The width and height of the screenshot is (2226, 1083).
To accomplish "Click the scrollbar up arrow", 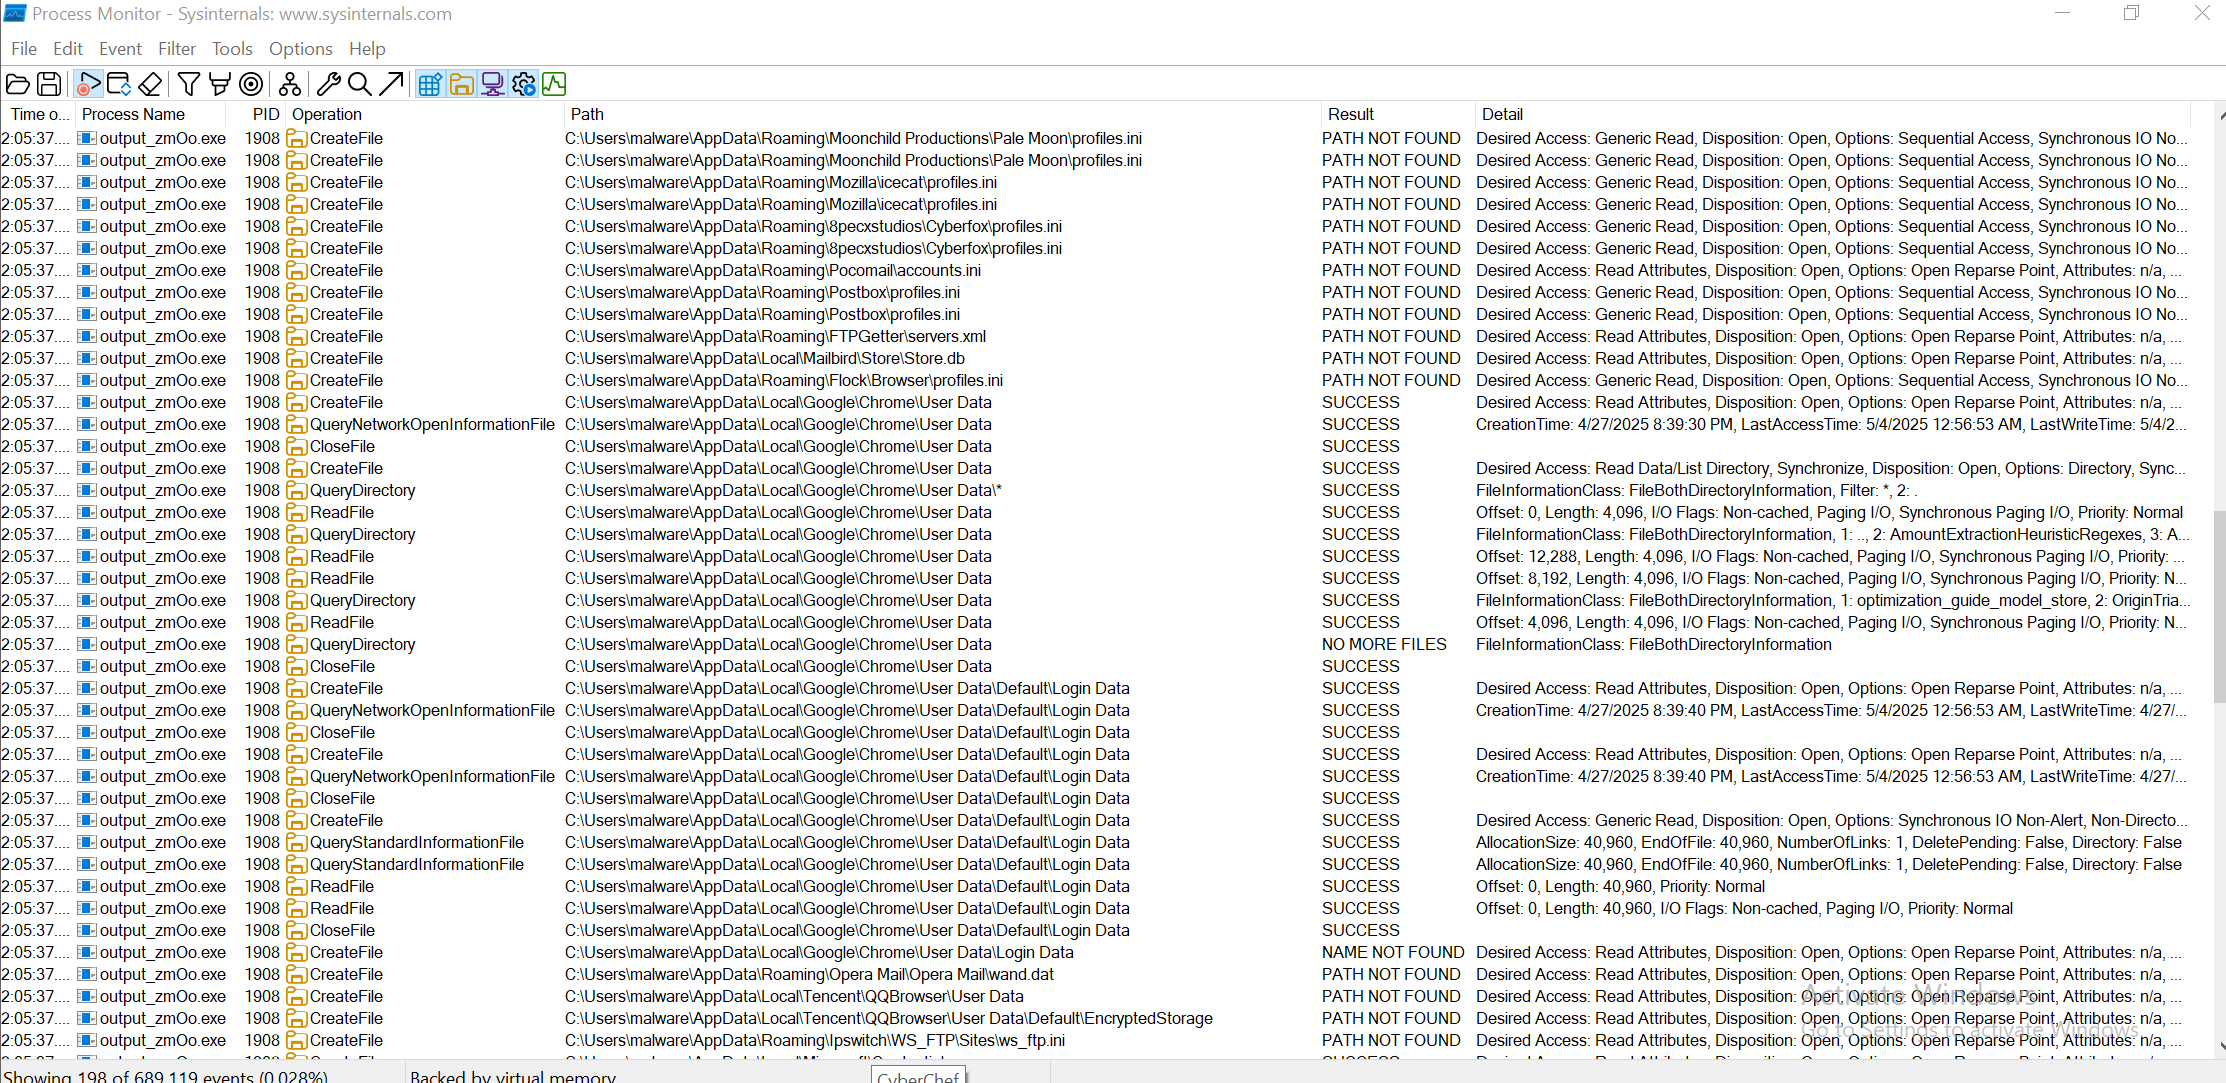I will 2219,115.
